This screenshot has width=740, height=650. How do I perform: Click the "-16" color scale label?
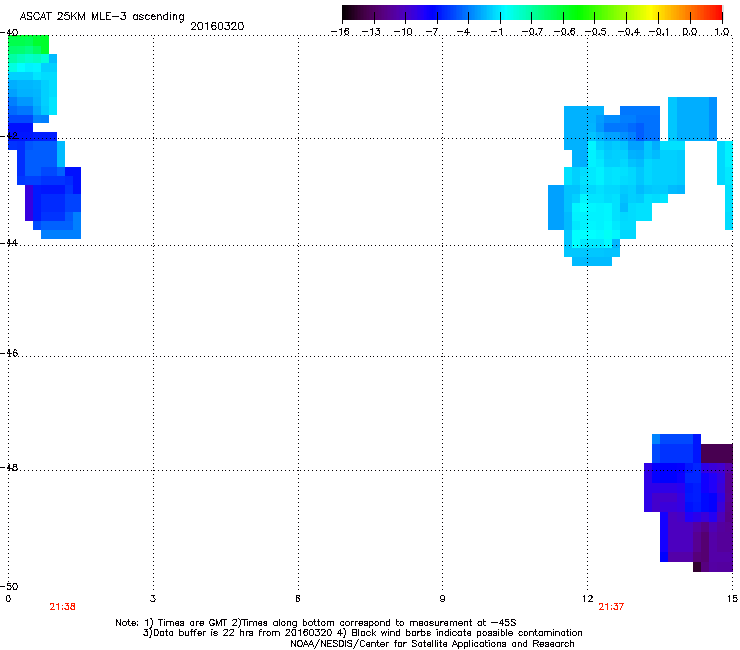pyautogui.click(x=340, y=32)
